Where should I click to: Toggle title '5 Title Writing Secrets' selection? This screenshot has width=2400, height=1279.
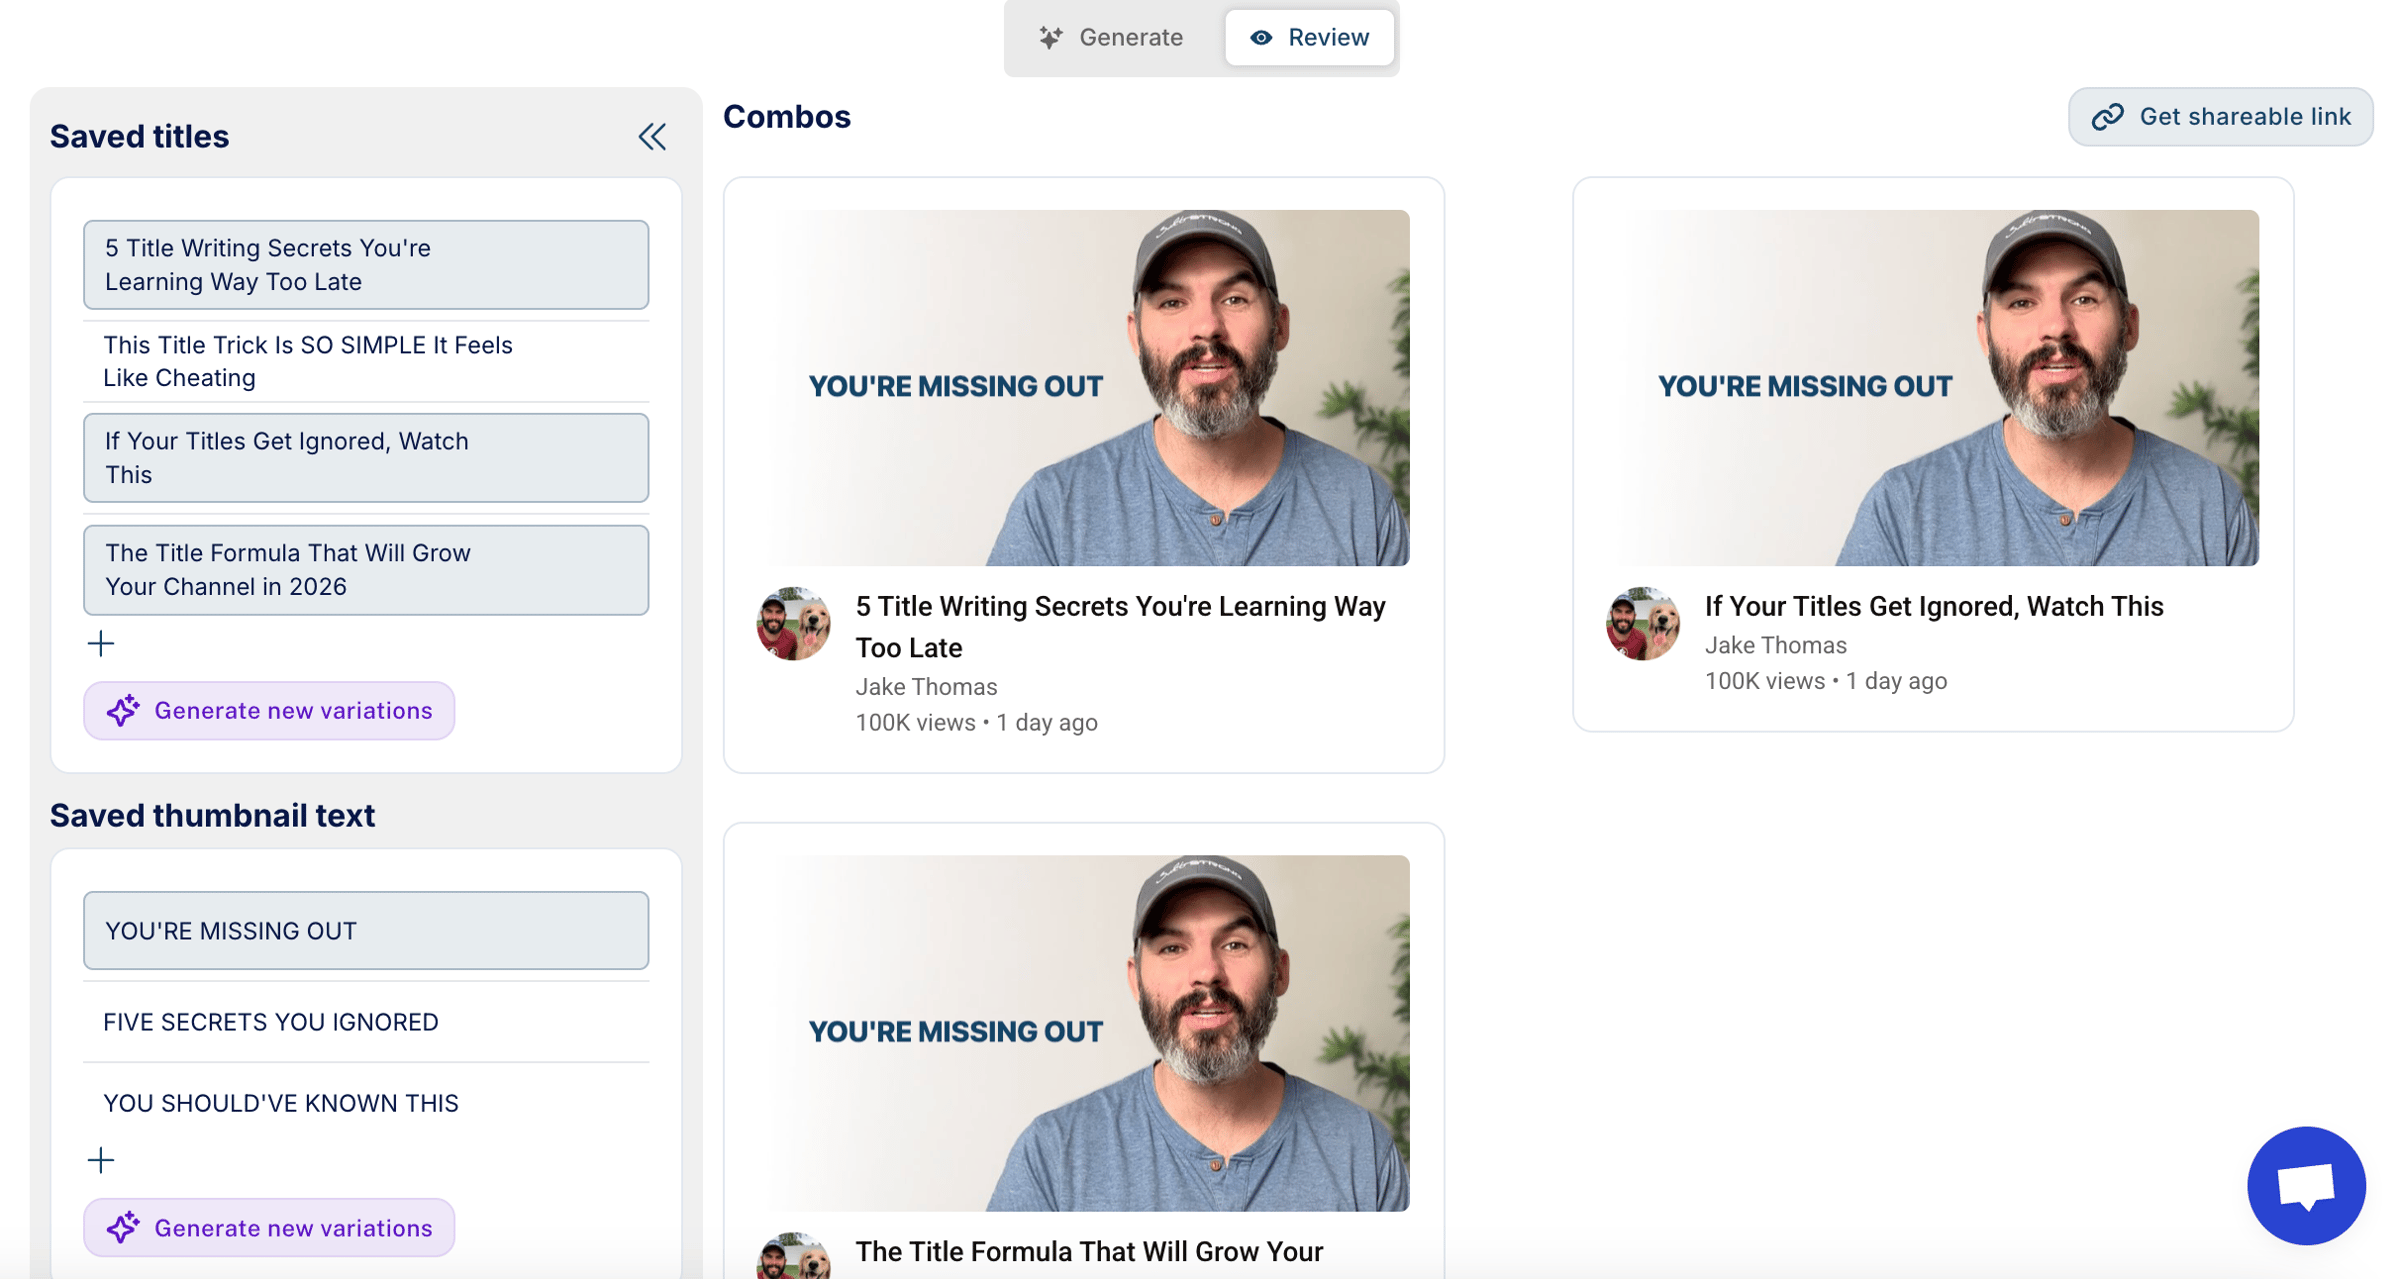pyautogui.click(x=366, y=265)
